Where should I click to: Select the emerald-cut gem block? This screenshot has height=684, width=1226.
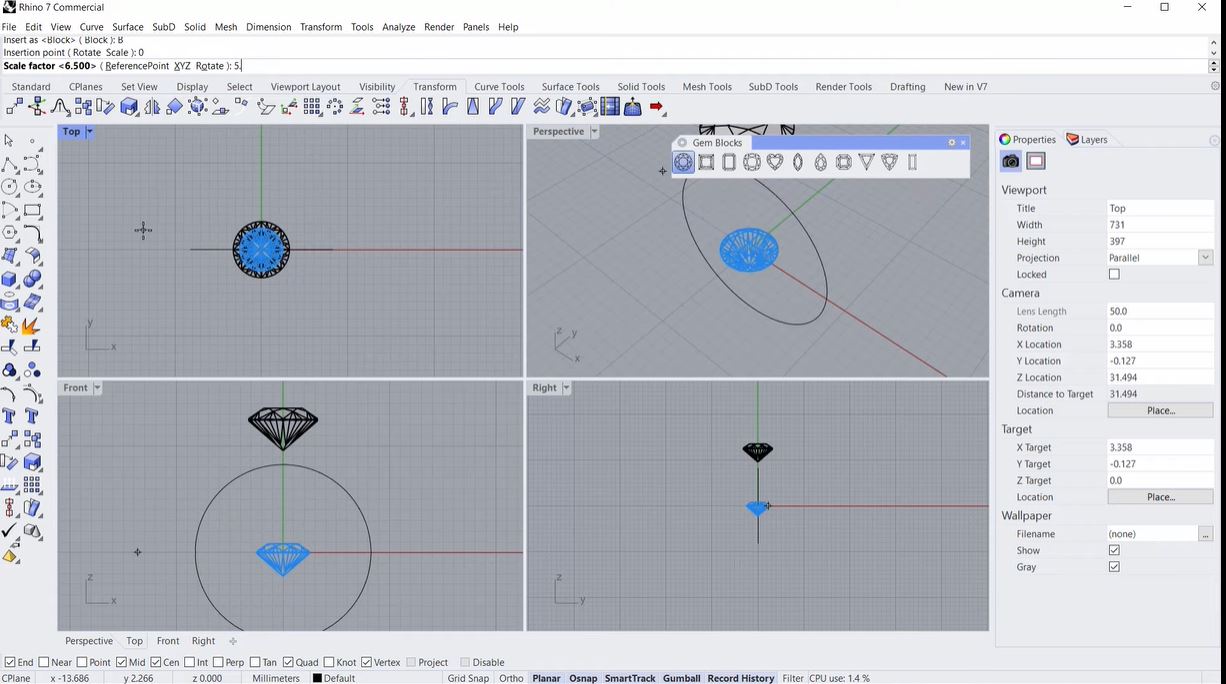click(728, 162)
